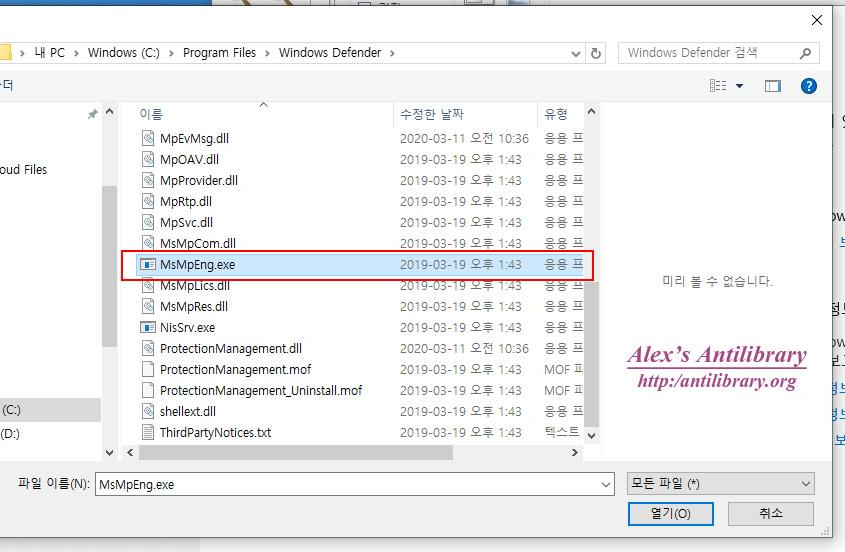Screen dimensions: 845x552
Task: Click the MpProvider.dll file icon
Action: [148, 181]
